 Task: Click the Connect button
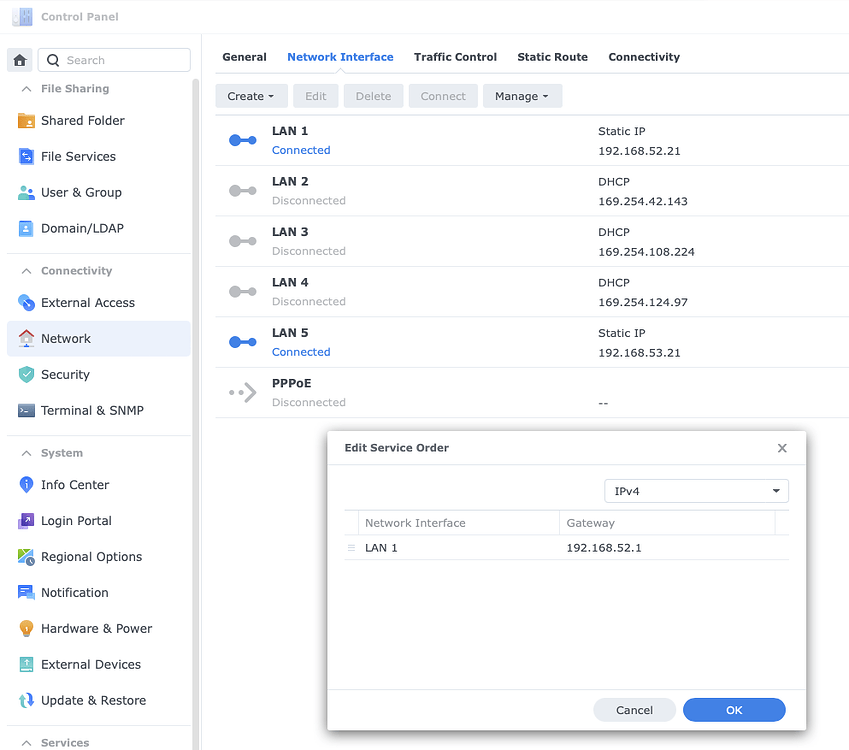coord(443,96)
